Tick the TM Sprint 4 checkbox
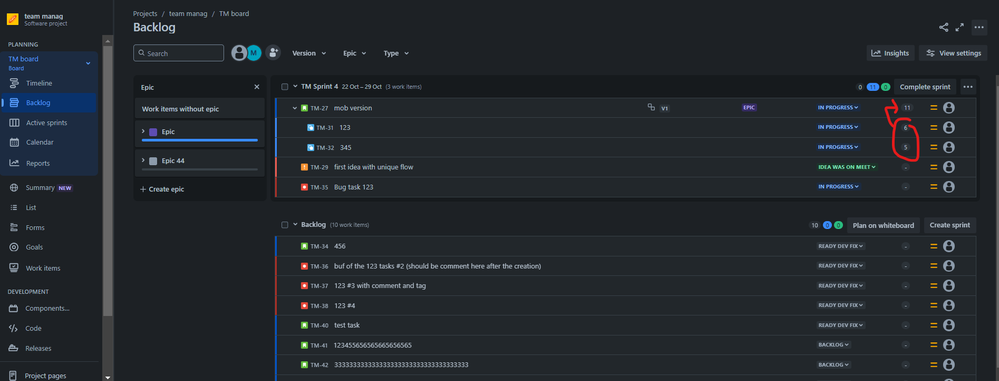Image resolution: width=999 pixels, height=381 pixels. click(285, 87)
